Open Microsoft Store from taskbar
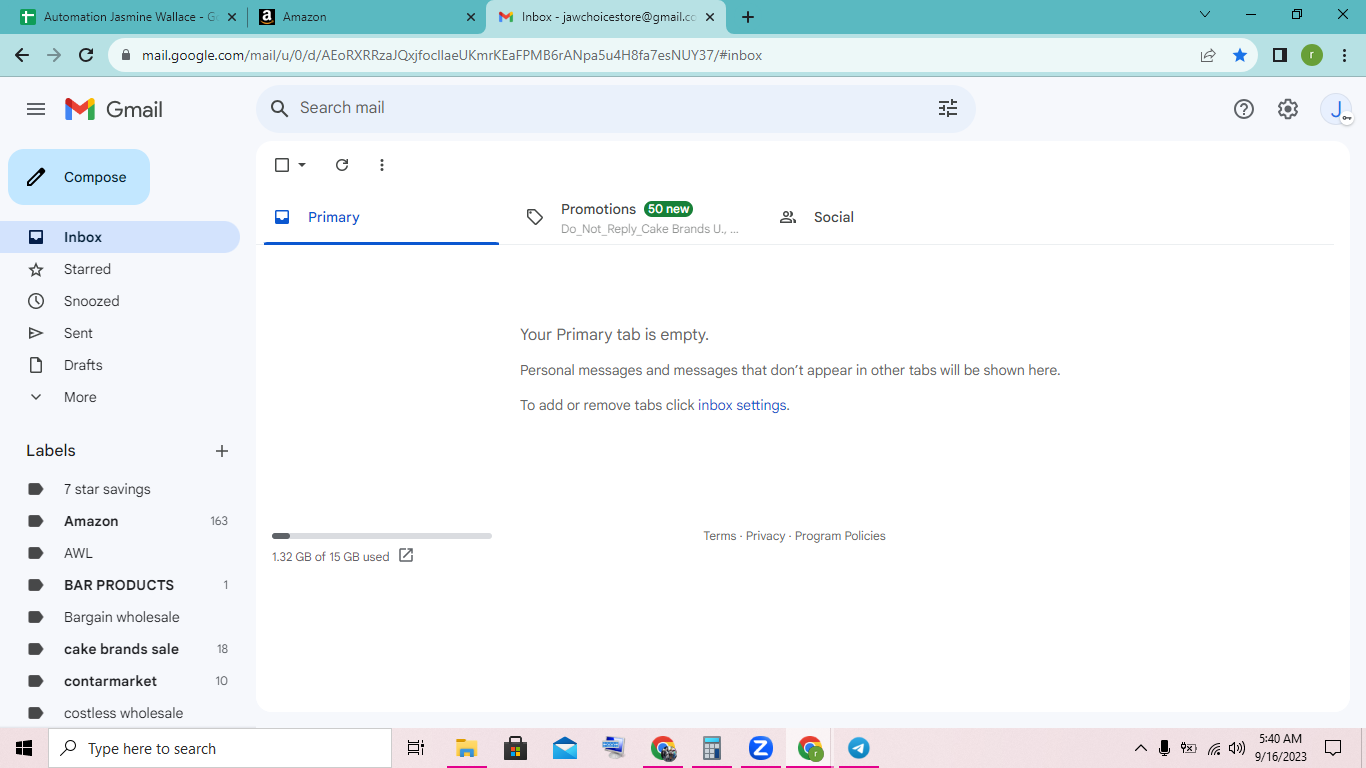This screenshot has height=768, width=1366. [x=515, y=748]
